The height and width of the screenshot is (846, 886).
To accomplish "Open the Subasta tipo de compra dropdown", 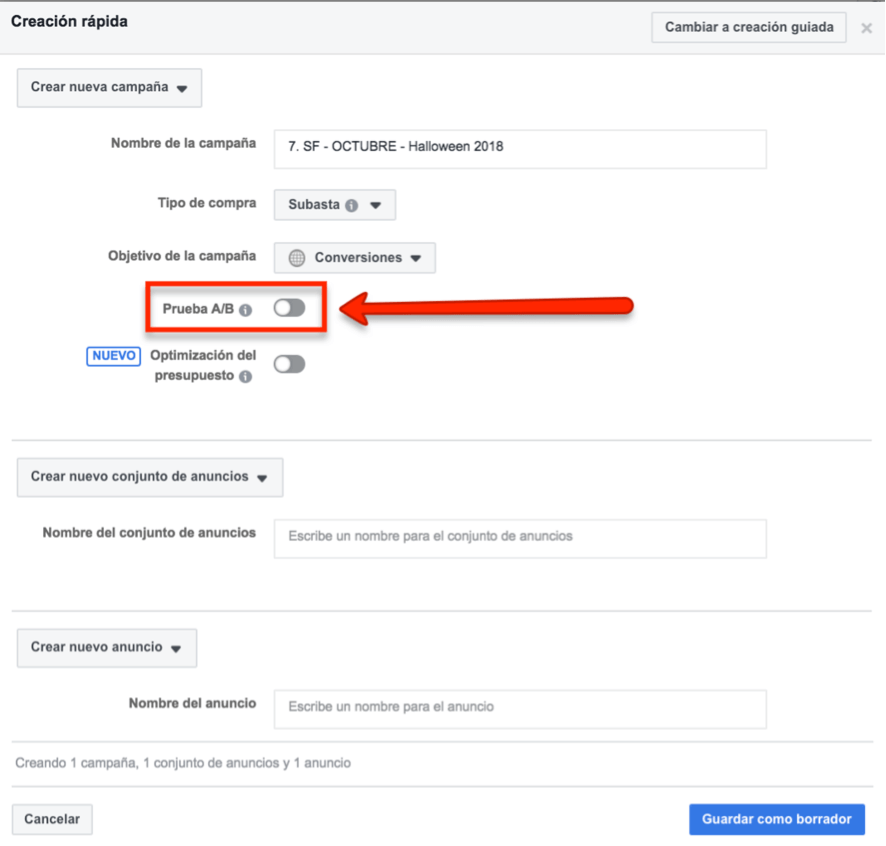I will [335, 206].
